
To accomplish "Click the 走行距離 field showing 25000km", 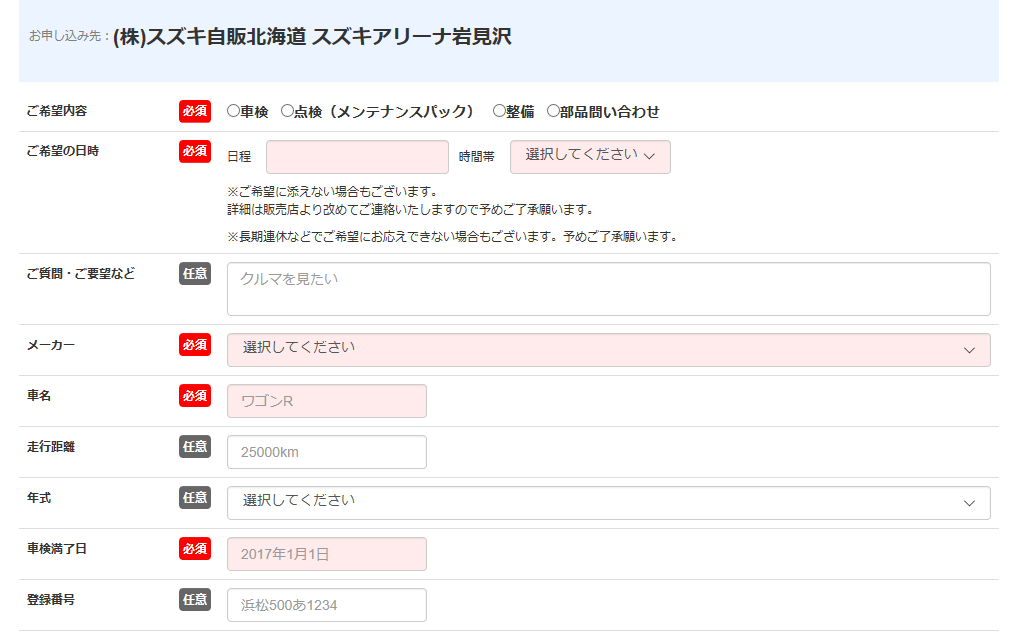I will coord(327,452).
